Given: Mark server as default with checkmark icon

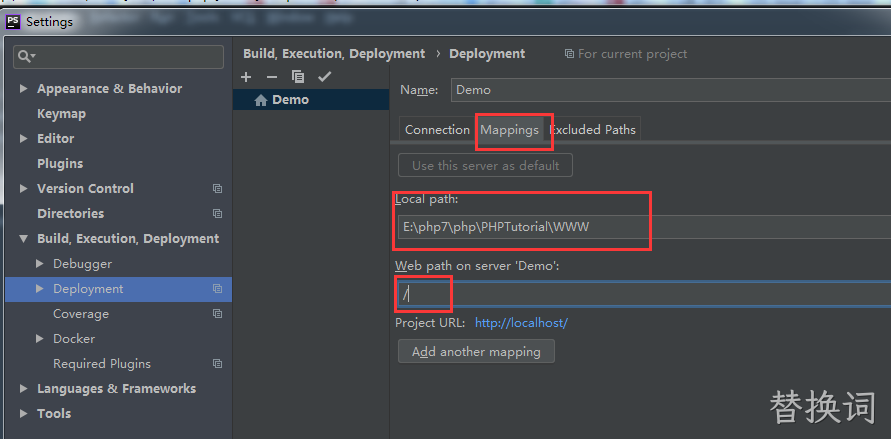Looking at the screenshot, I should click(x=324, y=77).
